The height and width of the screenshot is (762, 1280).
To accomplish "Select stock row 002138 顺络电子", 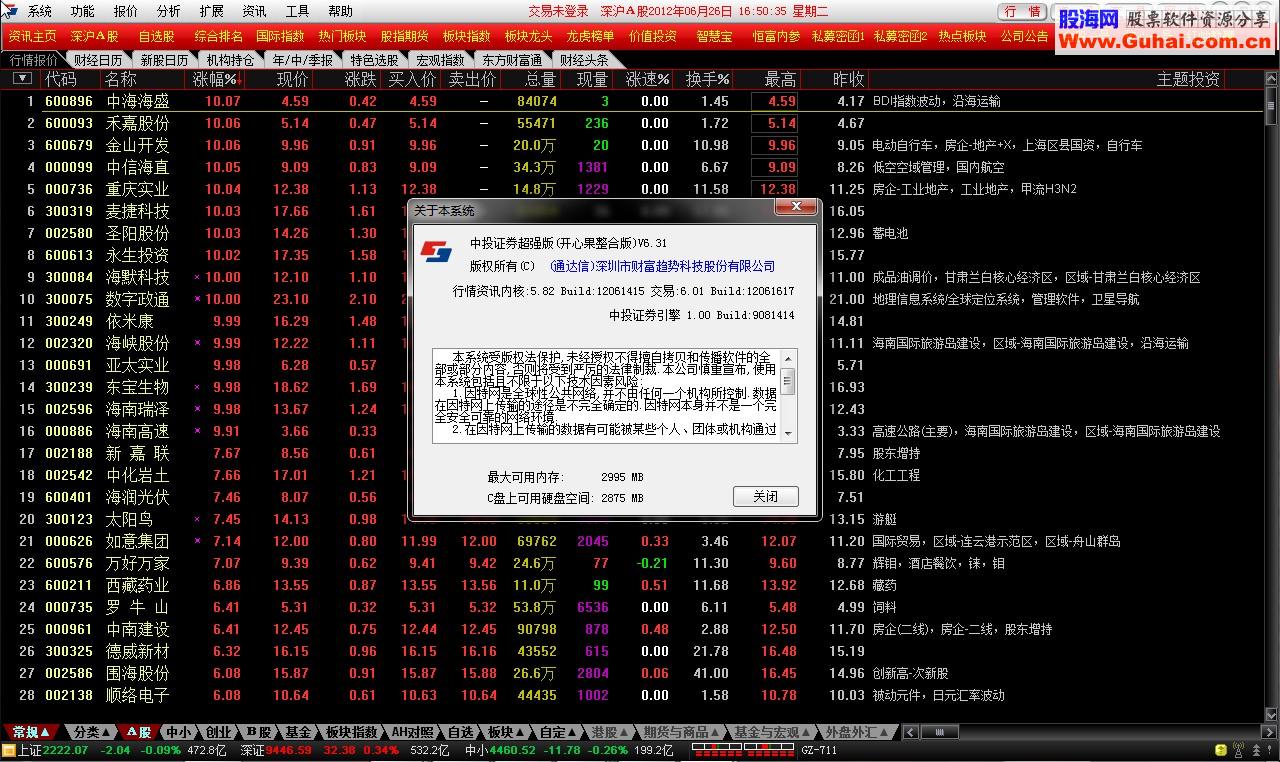I will [x=631, y=695].
